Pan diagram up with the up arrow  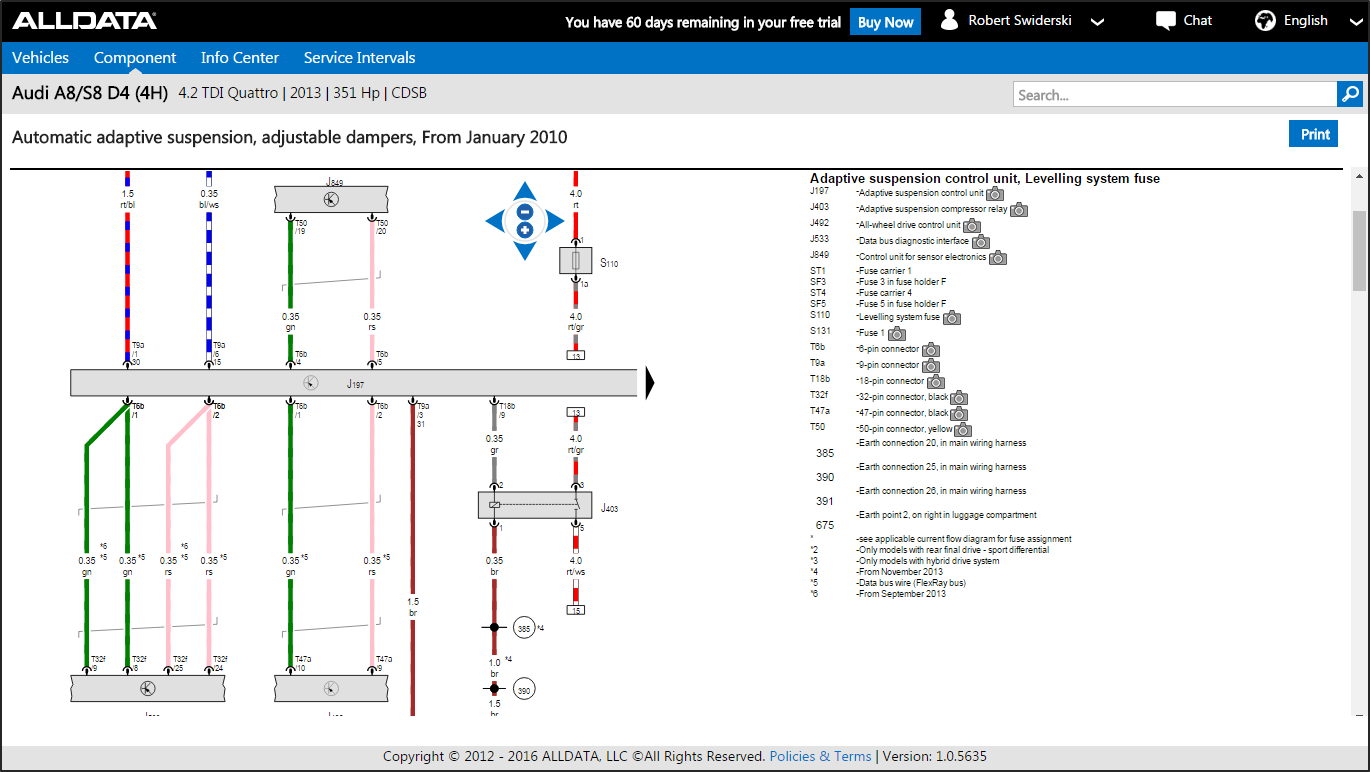click(524, 190)
